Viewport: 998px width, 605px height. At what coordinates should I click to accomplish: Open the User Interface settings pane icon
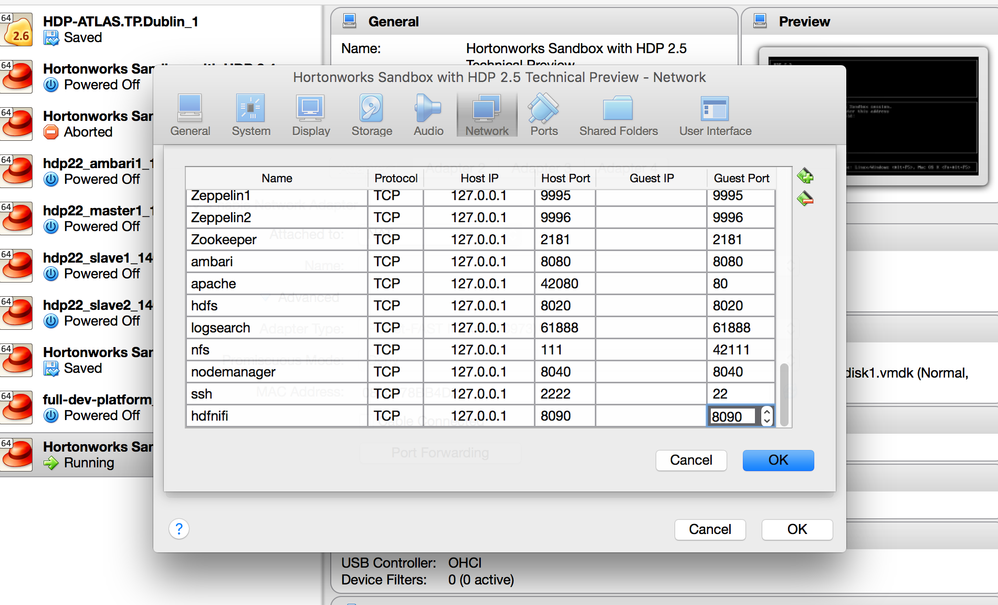[715, 115]
